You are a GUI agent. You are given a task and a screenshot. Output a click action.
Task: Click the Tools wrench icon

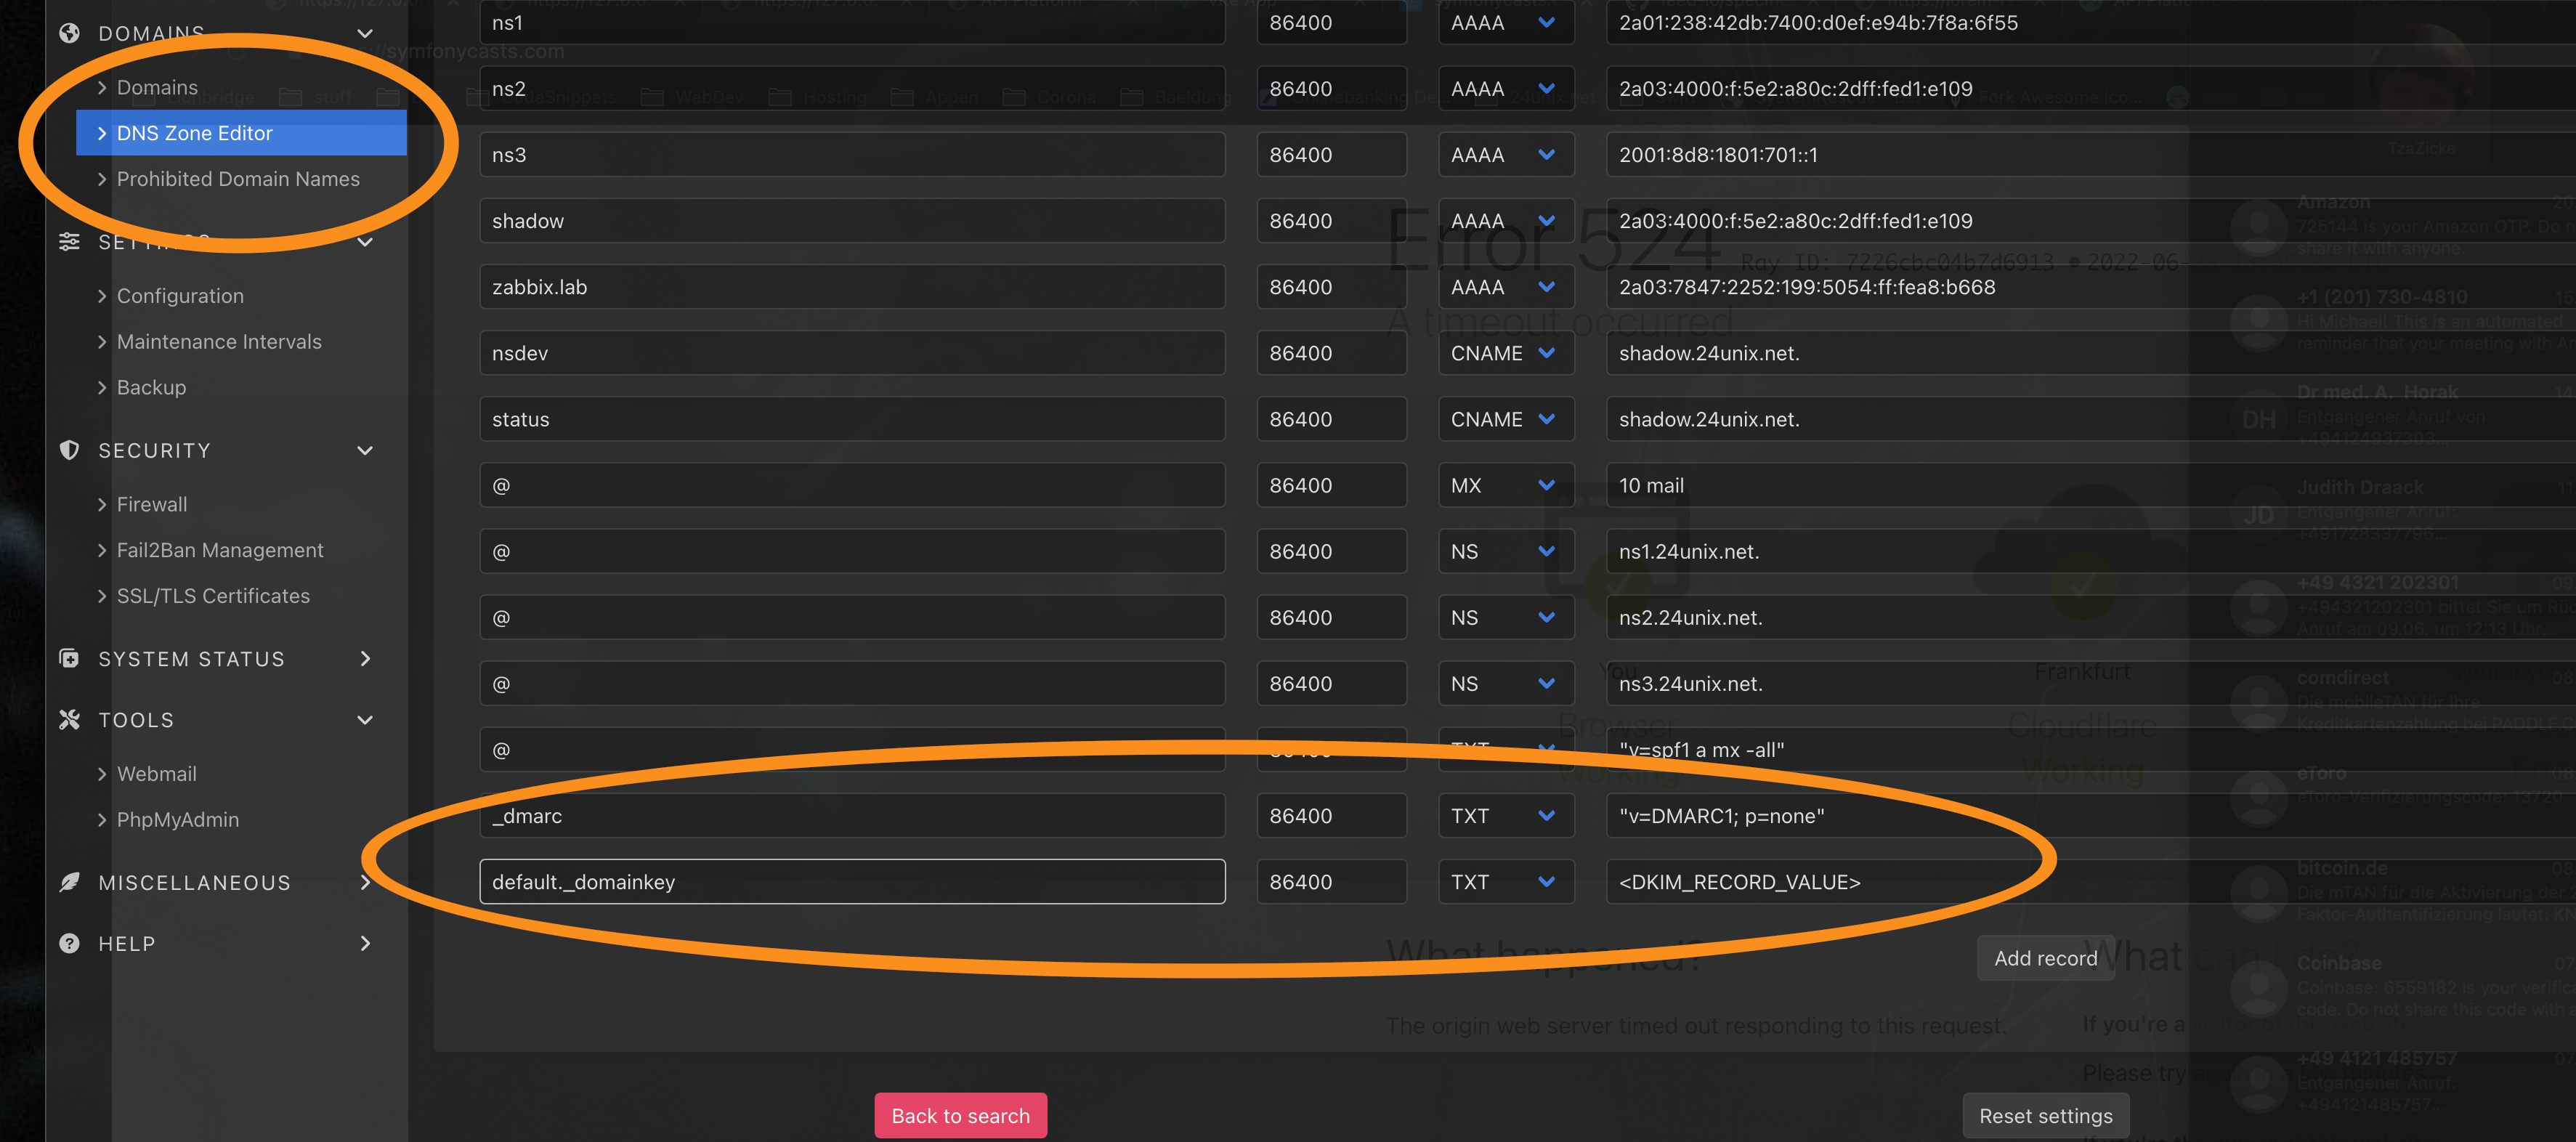pos(69,719)
